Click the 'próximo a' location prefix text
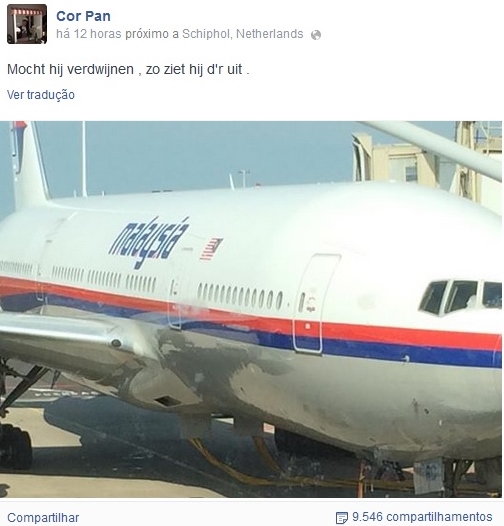Screen dimensions: 504x526 [152, 34]
